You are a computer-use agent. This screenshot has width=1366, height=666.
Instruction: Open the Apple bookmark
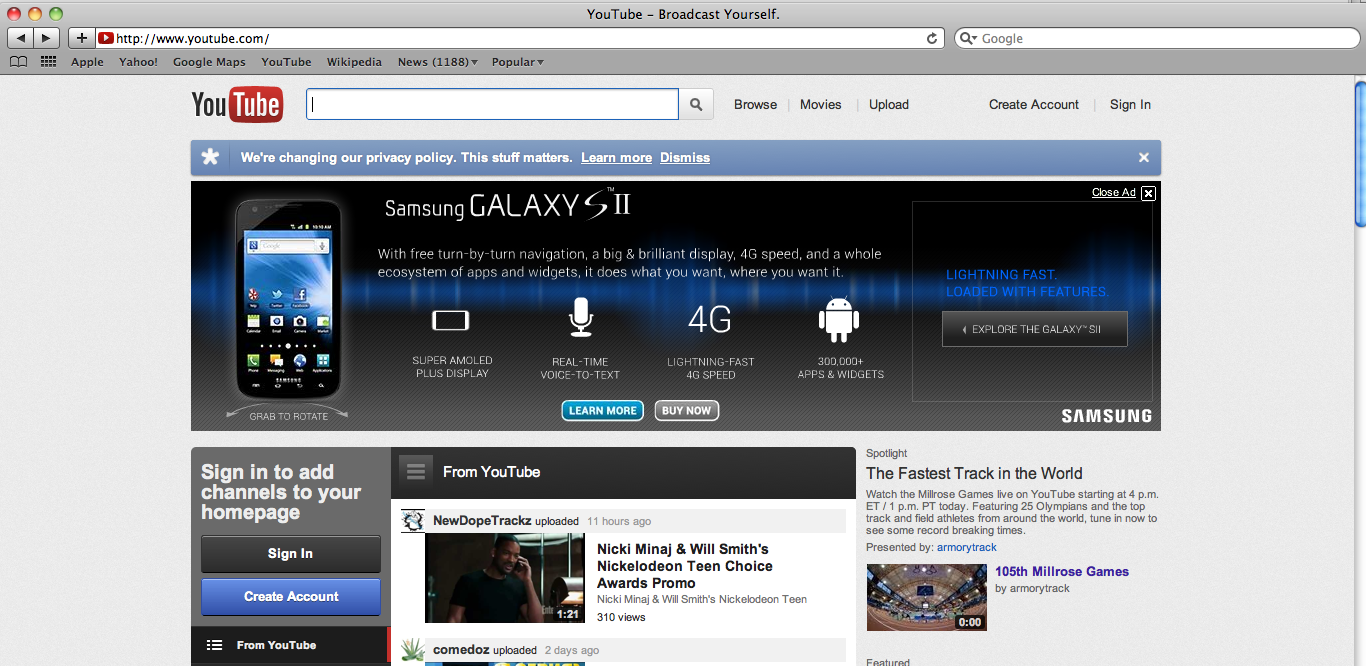[x=87, y=62]
